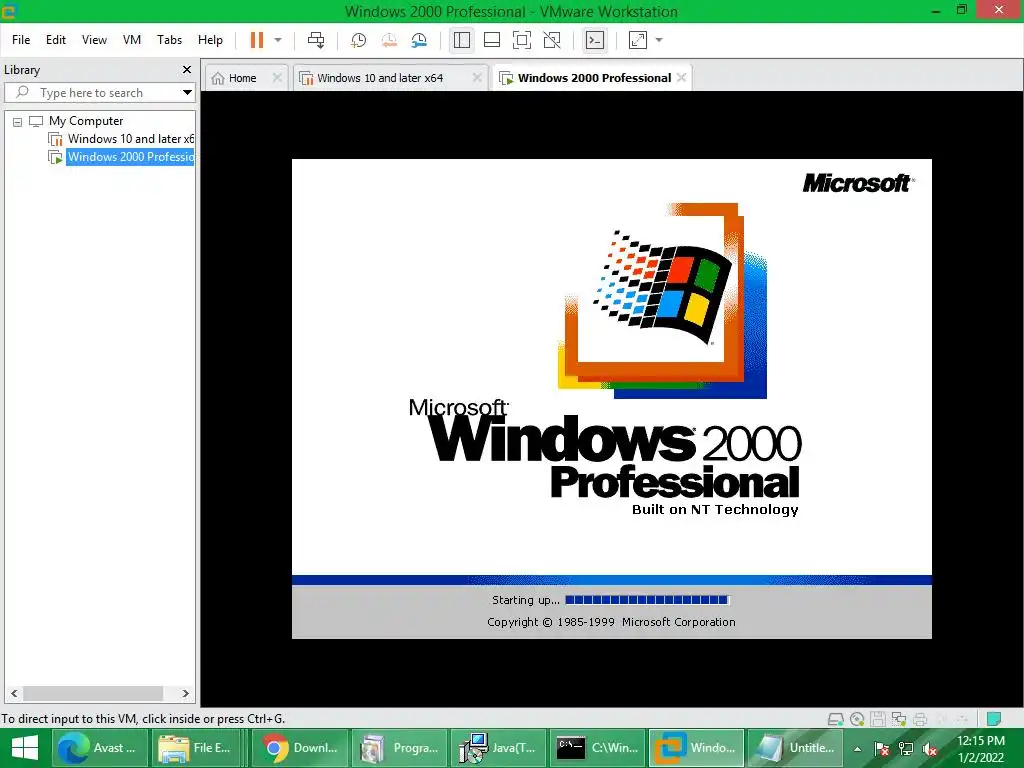Open the View menu
1024x768 pixels.
(x=94, y=40)
